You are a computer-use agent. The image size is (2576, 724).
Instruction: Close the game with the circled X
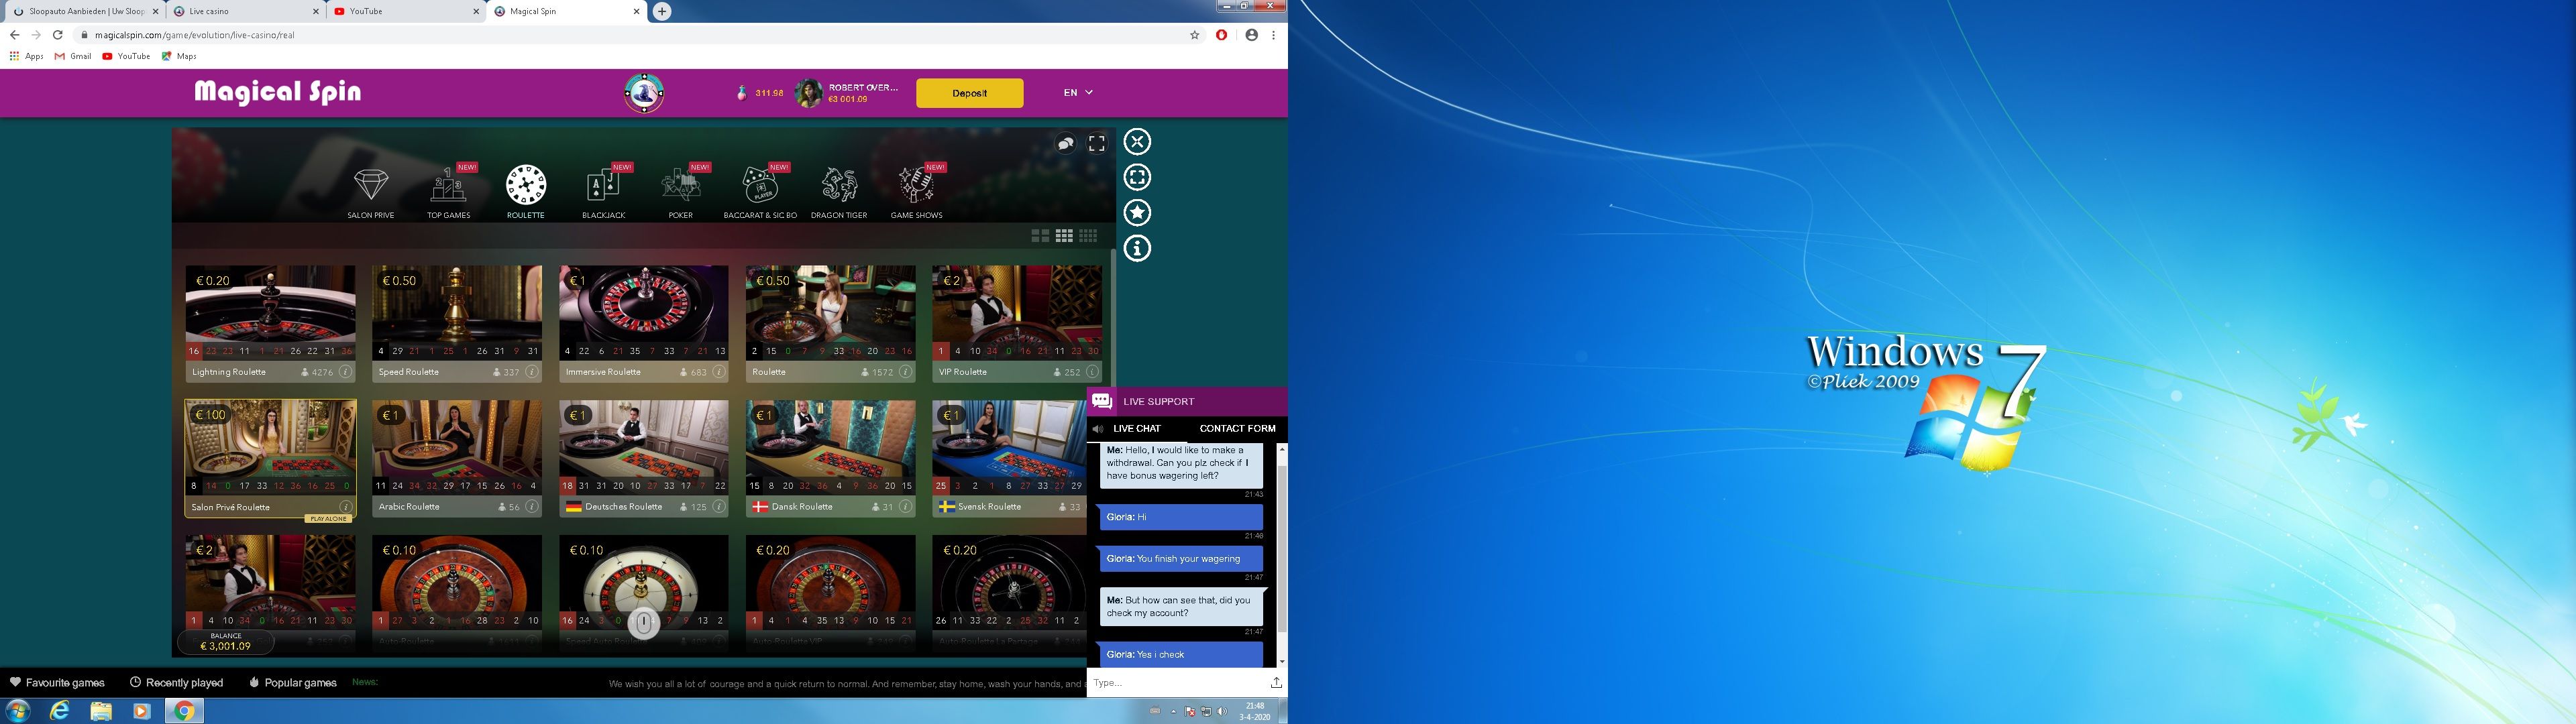pyautogui.click(x=1137, y=142)
